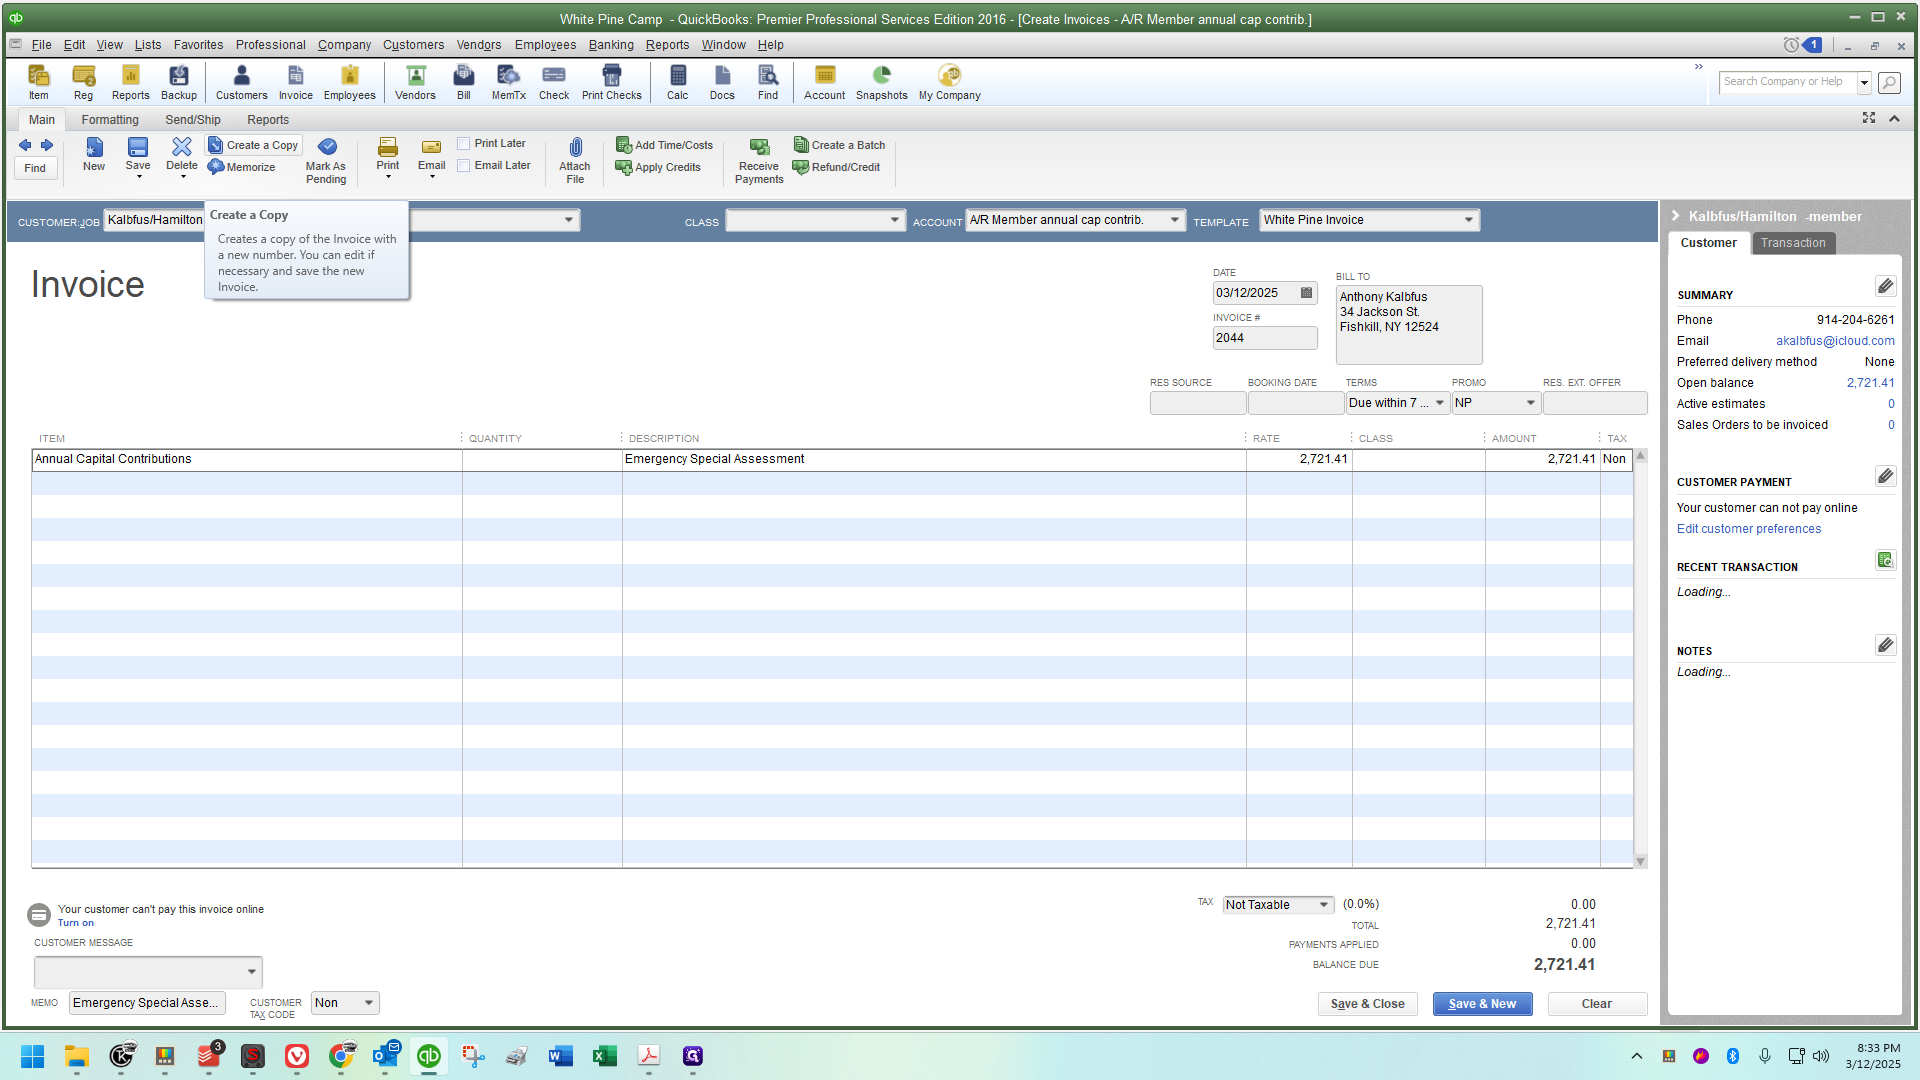Open the date calendar picker icon
The height and width of the screenshot is (1080, 1920).
point(1306,293)
